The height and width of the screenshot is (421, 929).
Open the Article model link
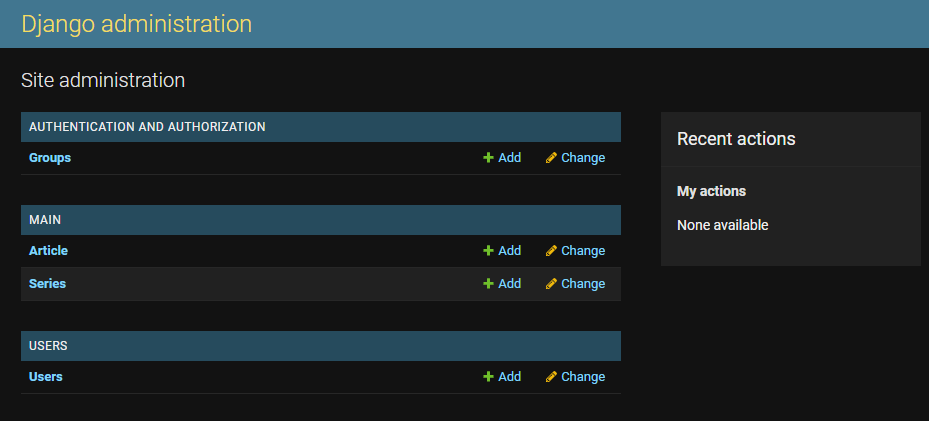click(48, 251)
